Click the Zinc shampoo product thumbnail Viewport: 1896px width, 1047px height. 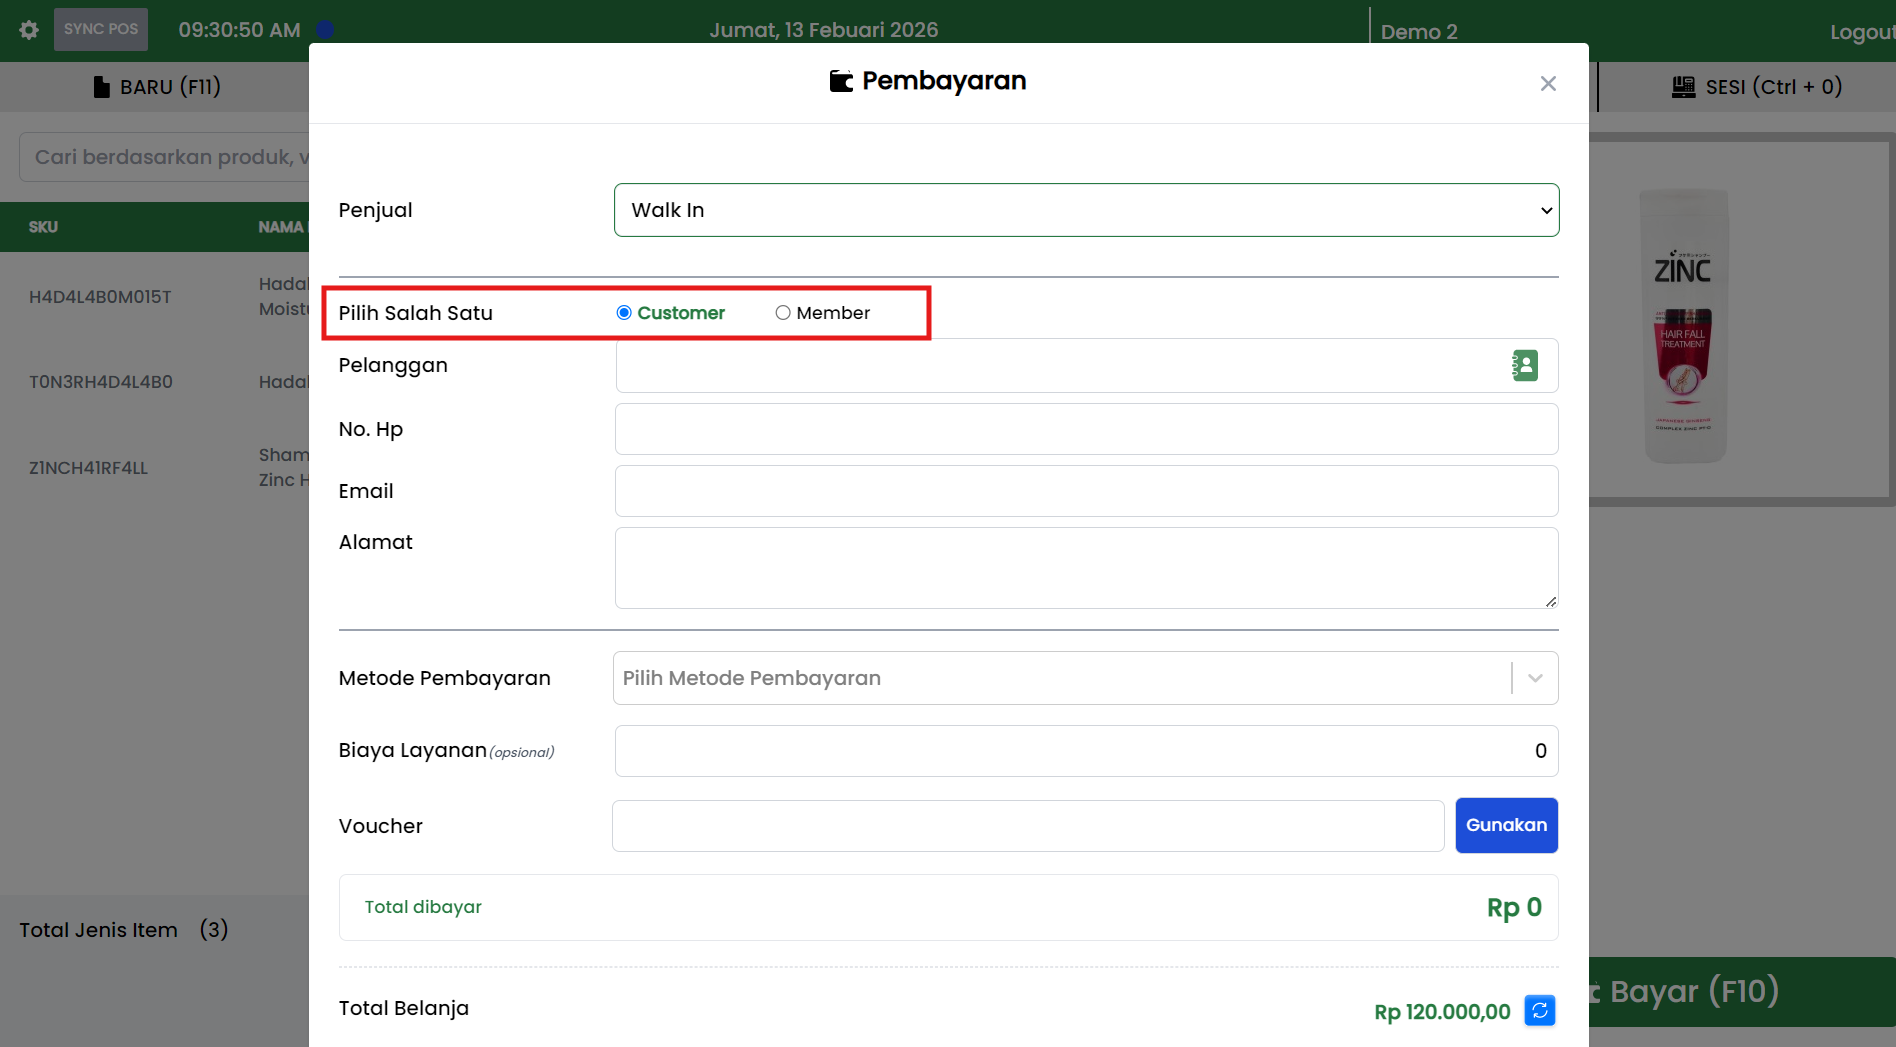pyautogui.click(x=1686, y=325)
